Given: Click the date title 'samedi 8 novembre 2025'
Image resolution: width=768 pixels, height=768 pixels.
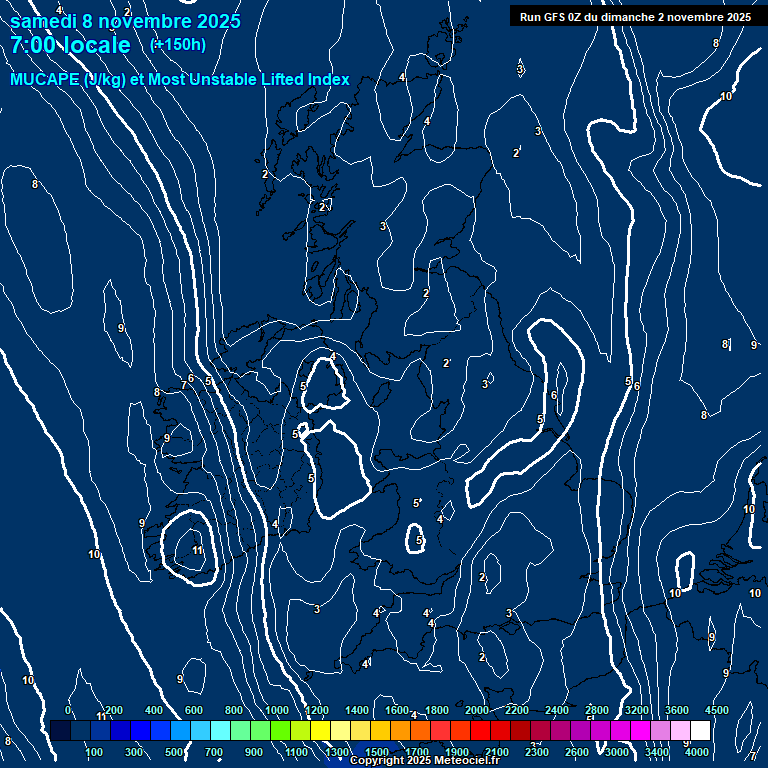Looking at the screenshot, I should 125,22.
